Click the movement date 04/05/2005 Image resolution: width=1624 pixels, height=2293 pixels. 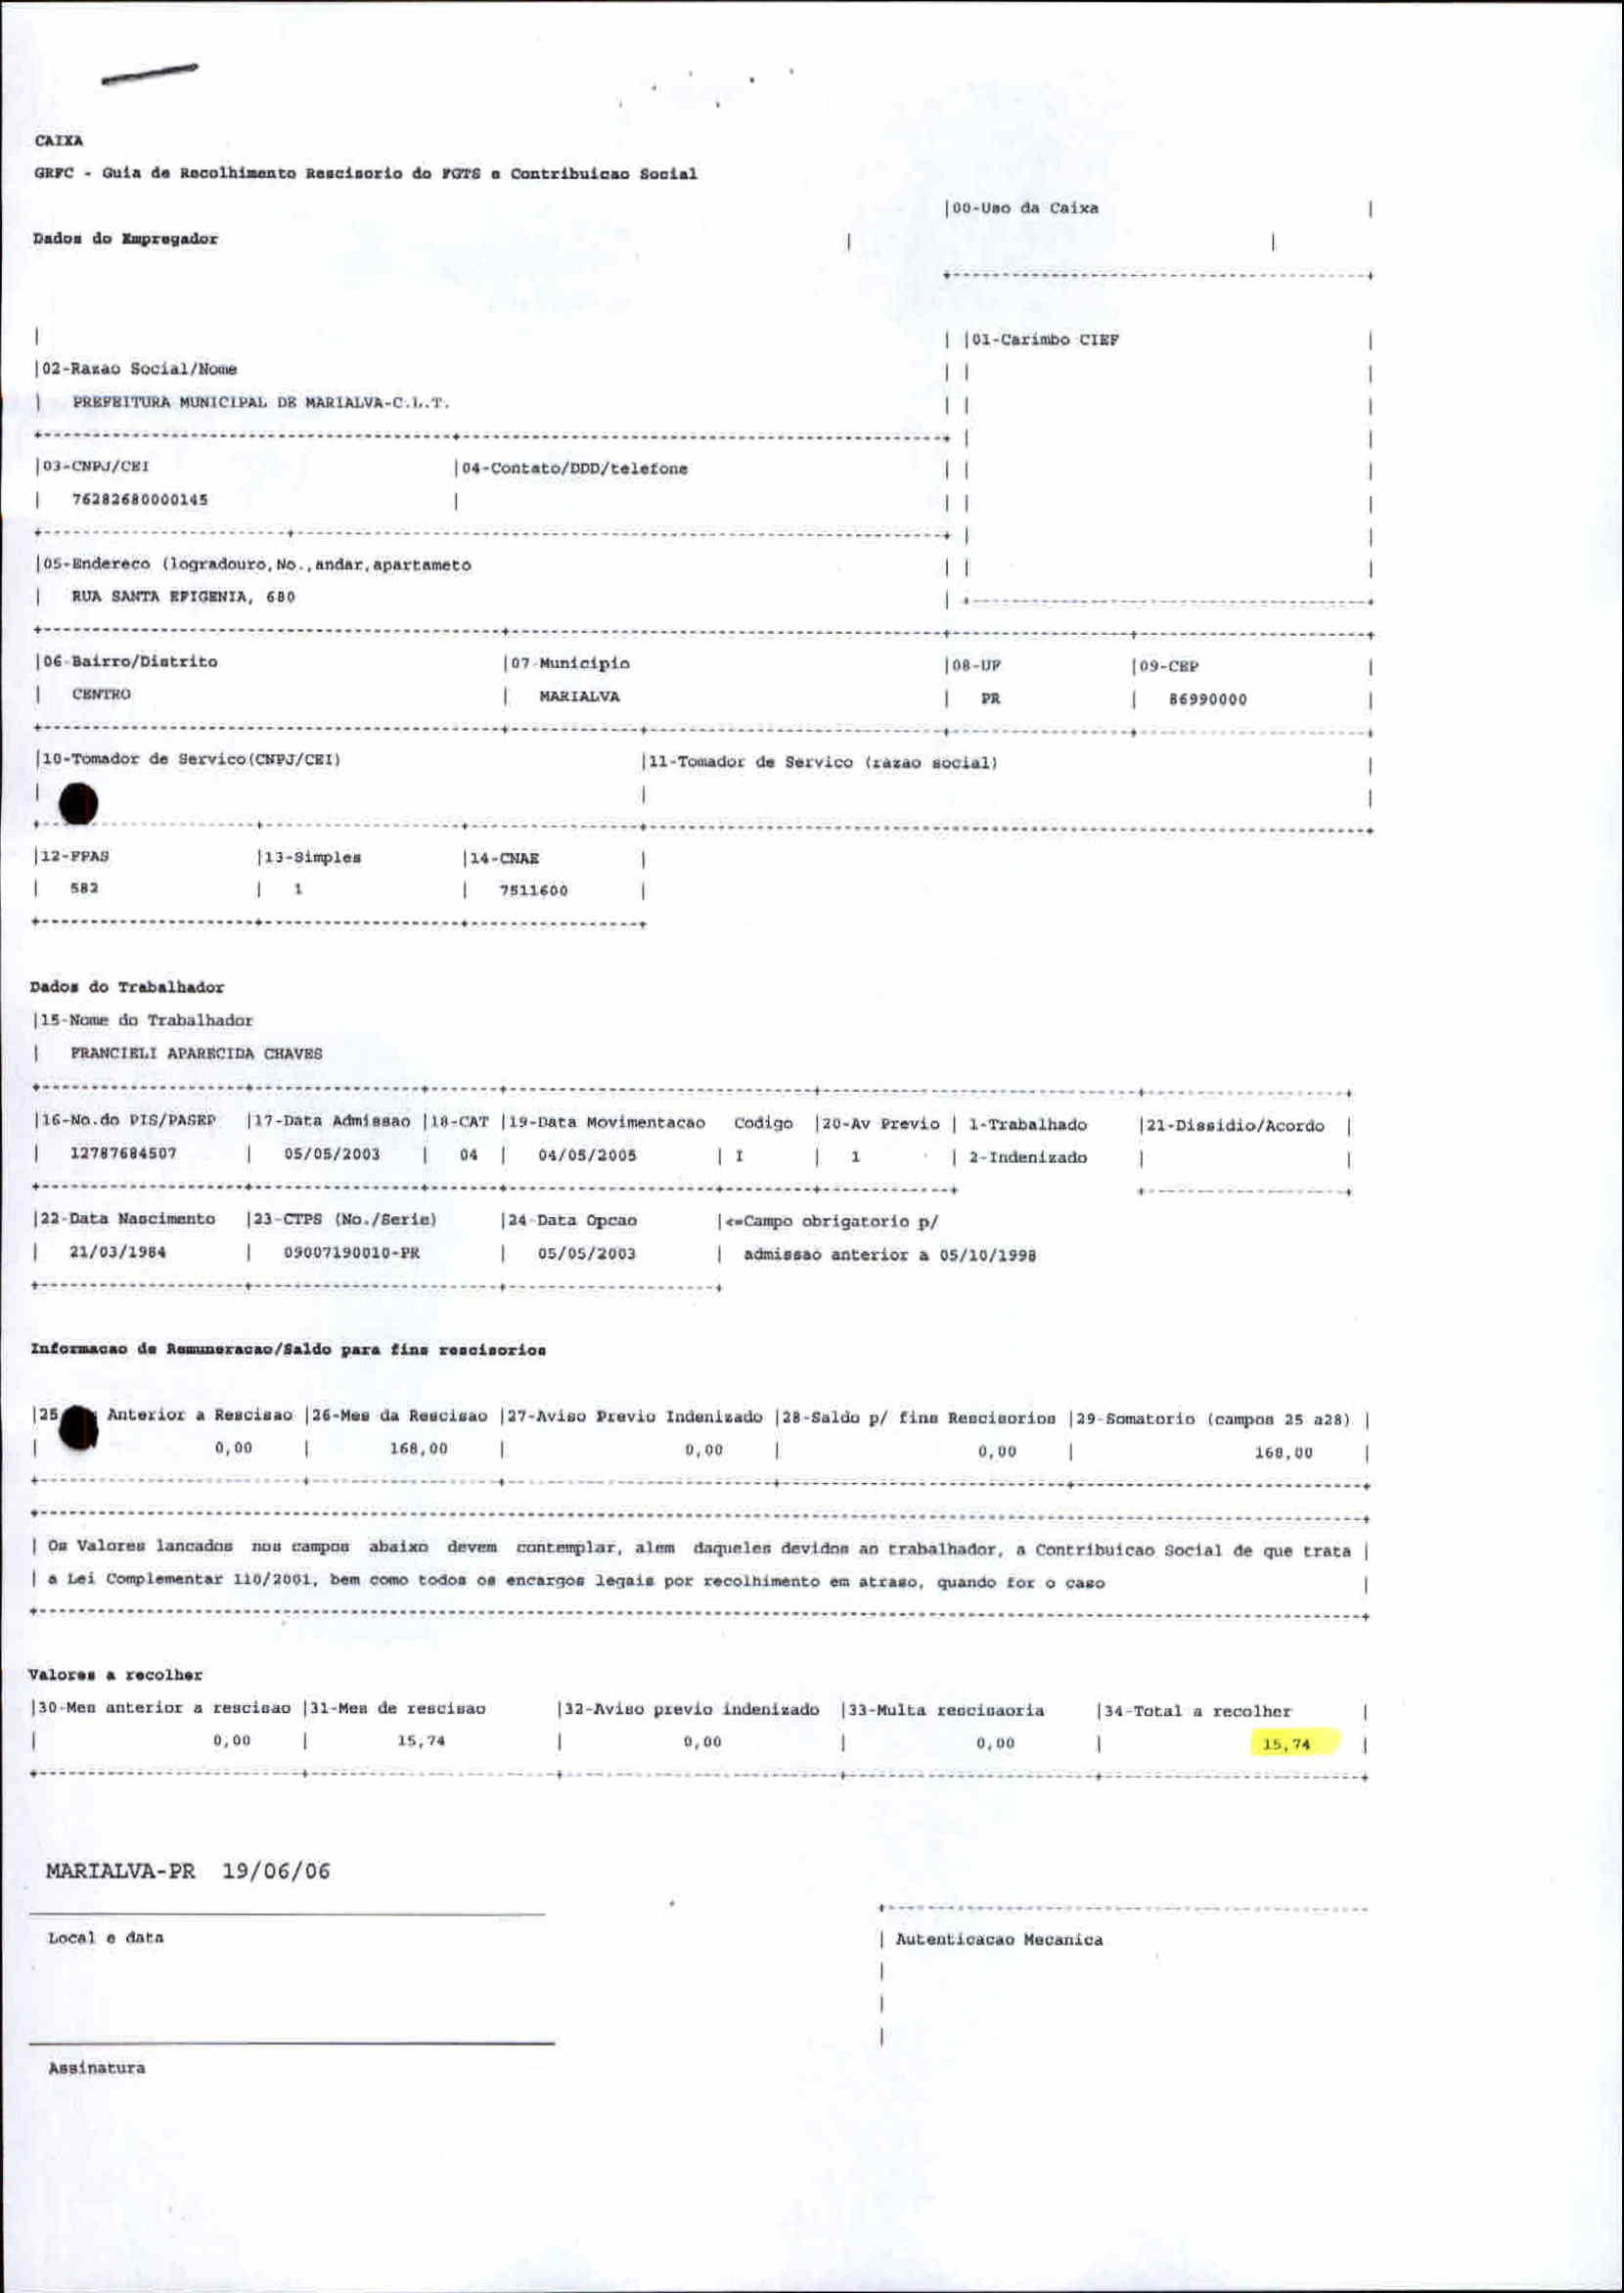point(587,1156)
